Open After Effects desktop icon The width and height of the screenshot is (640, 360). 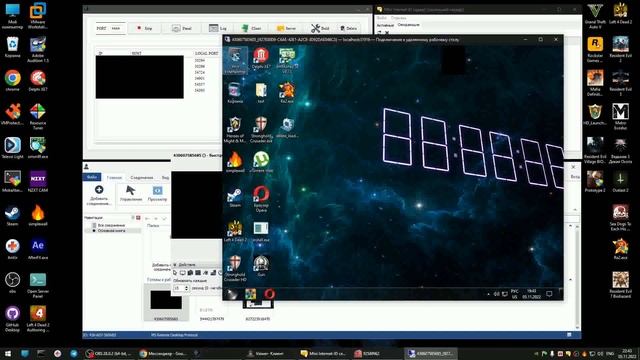coord(38,249)
